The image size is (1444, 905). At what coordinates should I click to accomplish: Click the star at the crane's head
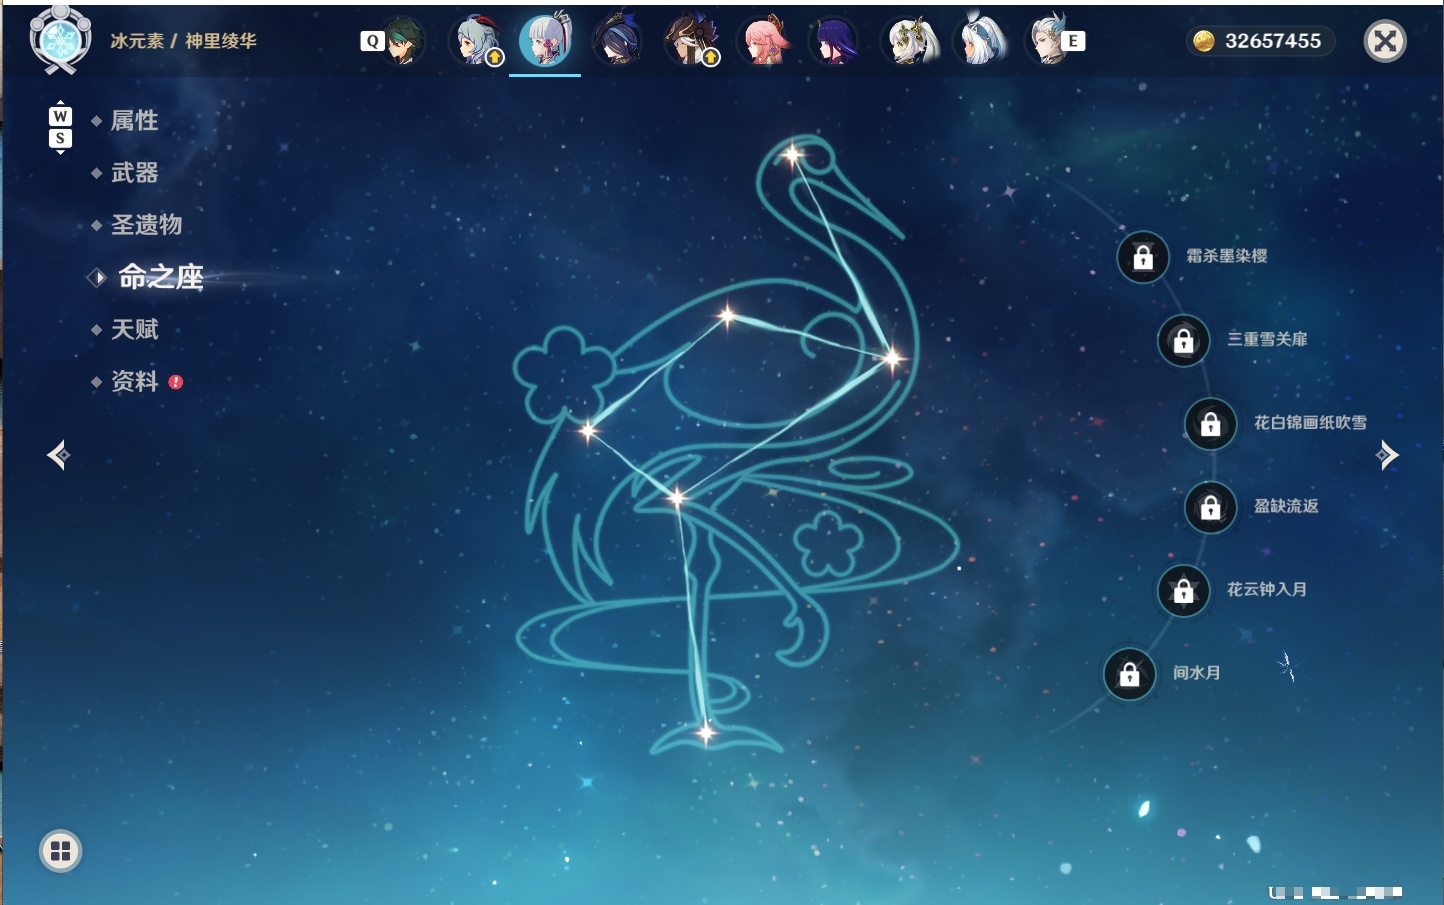(792, 155)
